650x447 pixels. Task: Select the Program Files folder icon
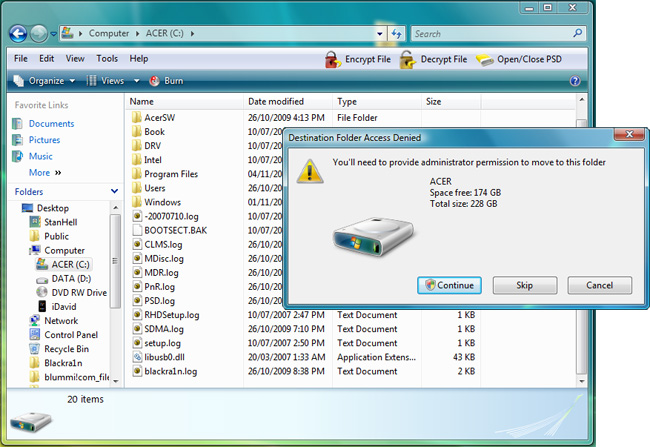pos(136,174)
